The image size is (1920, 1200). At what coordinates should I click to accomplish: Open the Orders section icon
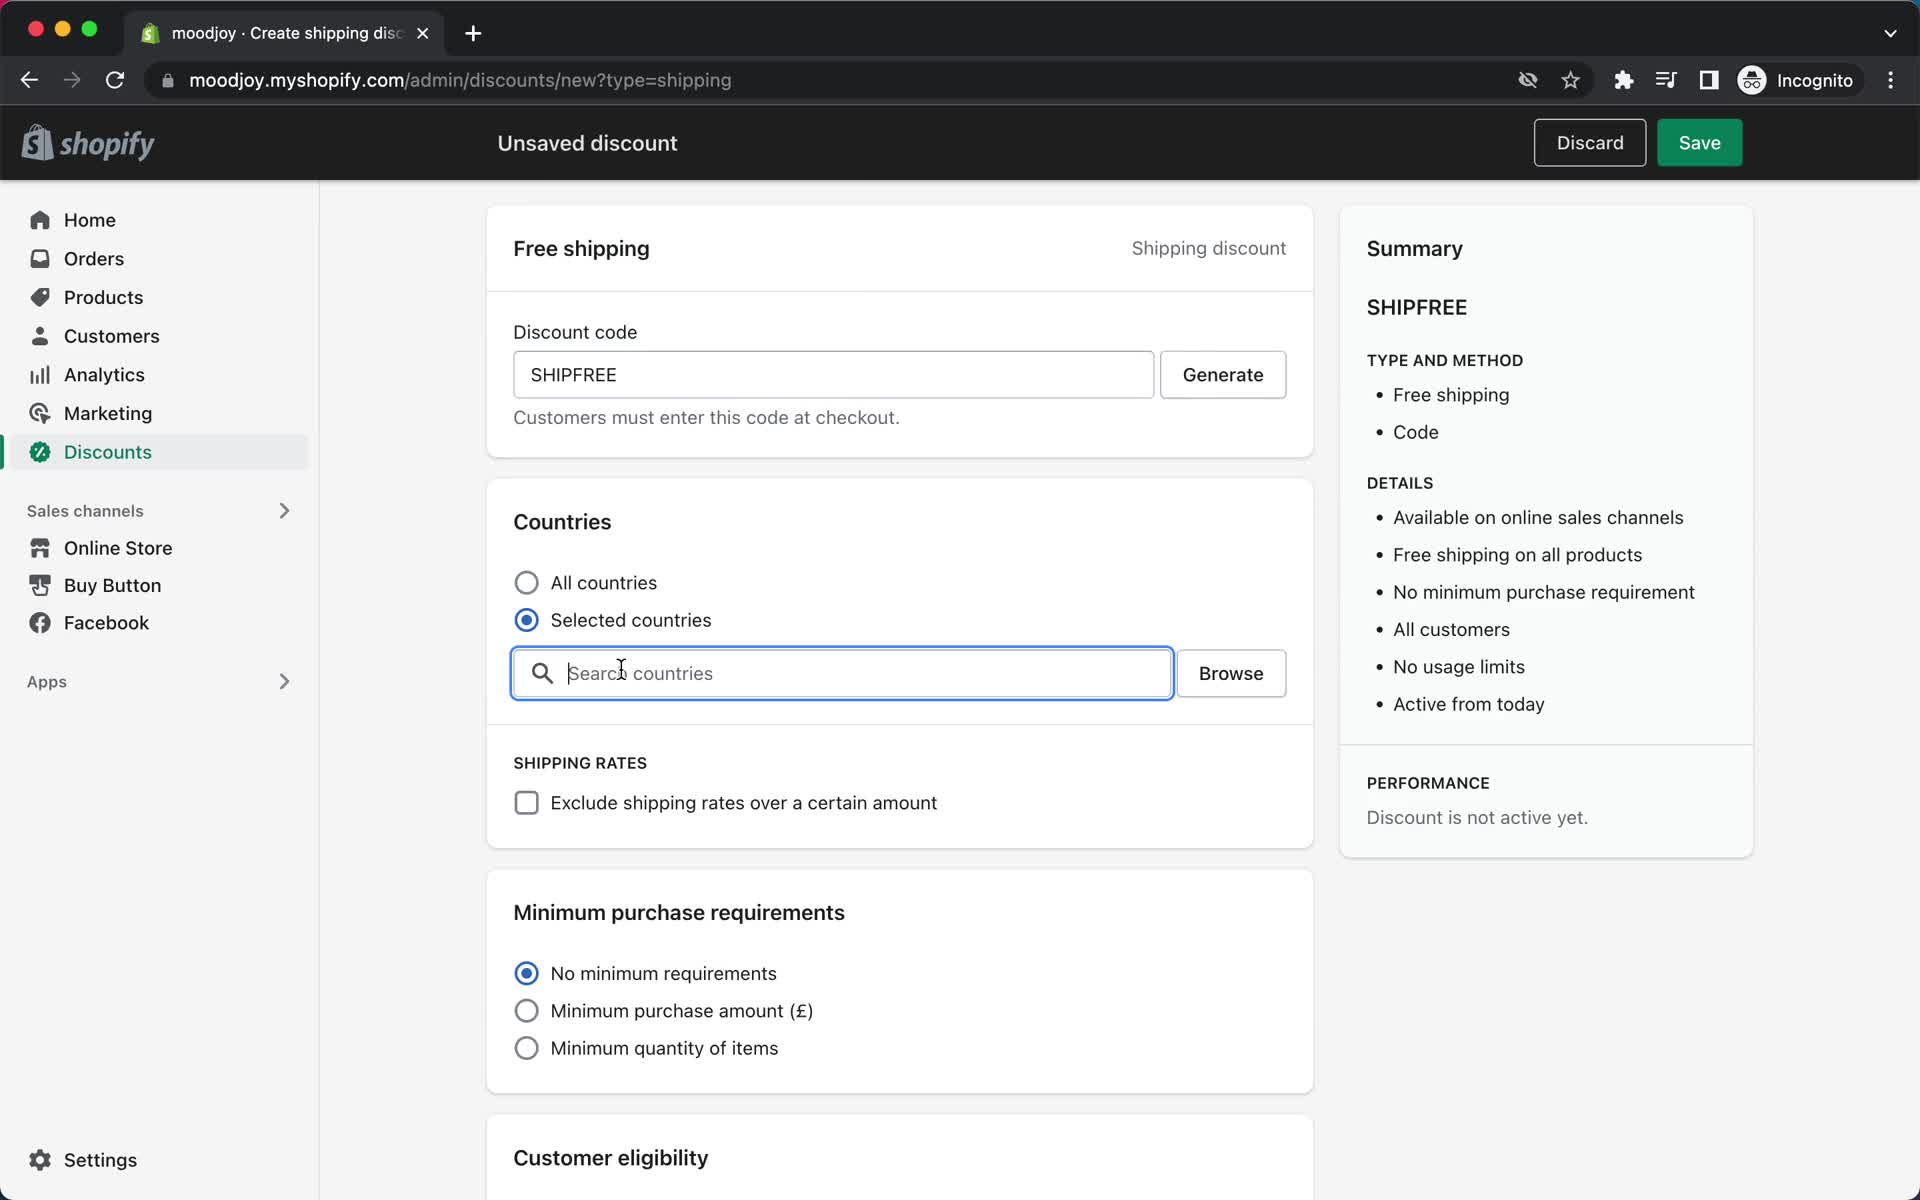pos(39,257)
